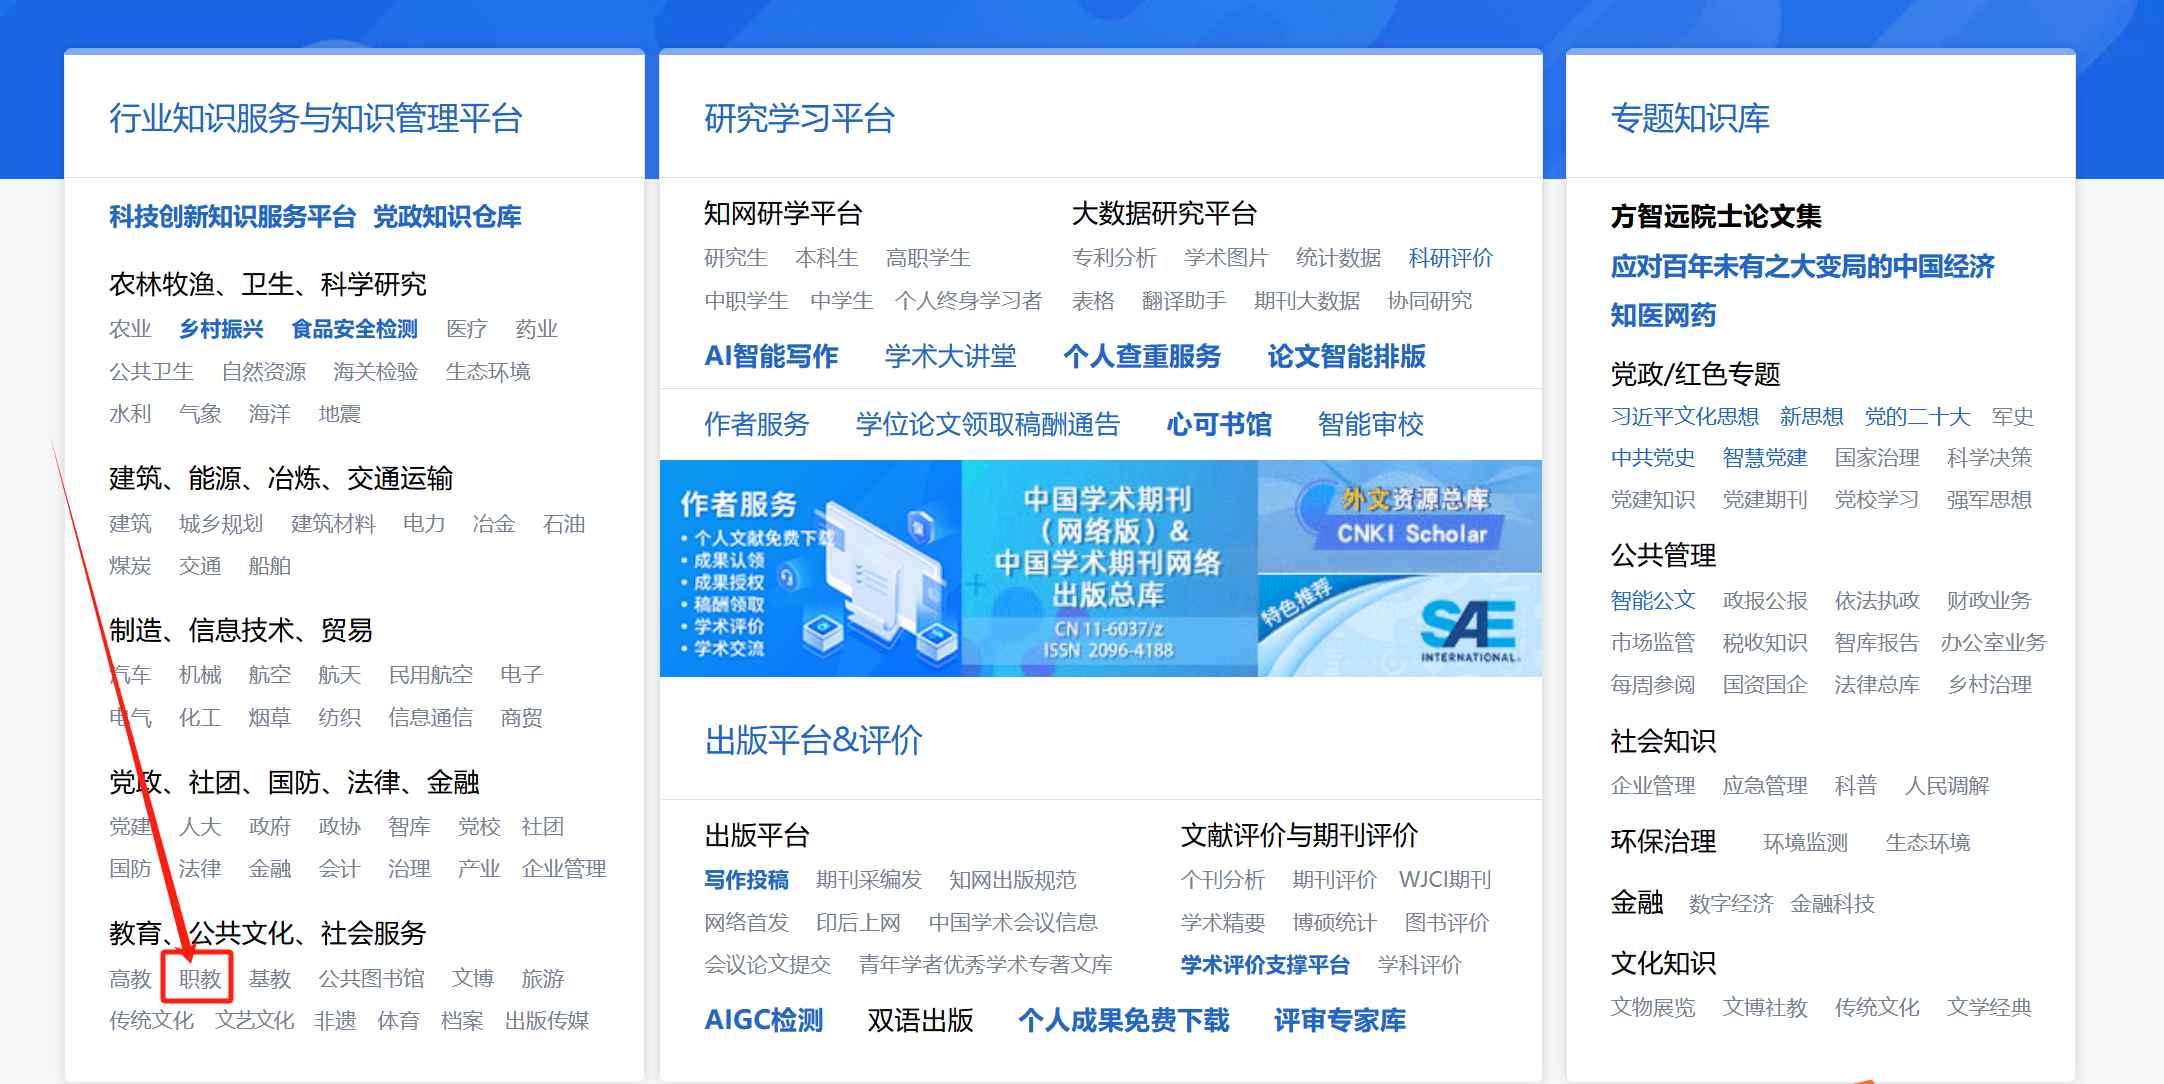Click 评审专家库 link
The height and width of the screenshot is (1084, 2164).
[x=1339, y=1020]
